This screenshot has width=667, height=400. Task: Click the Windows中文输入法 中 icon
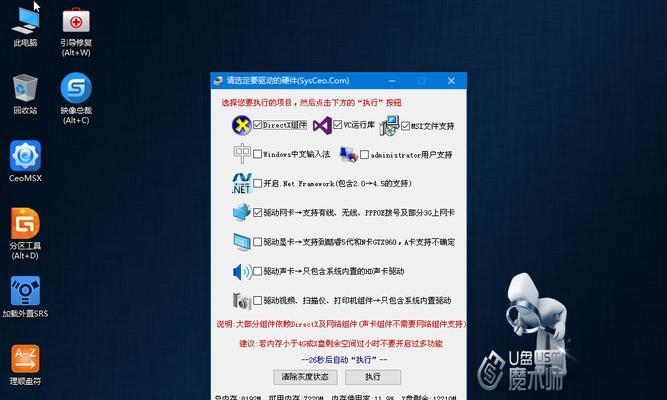pos(242,154)
